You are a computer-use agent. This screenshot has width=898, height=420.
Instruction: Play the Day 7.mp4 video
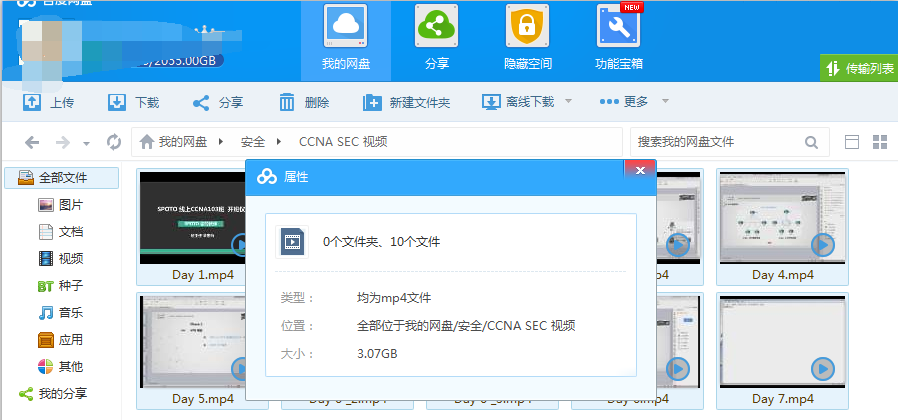pos(823,369)
